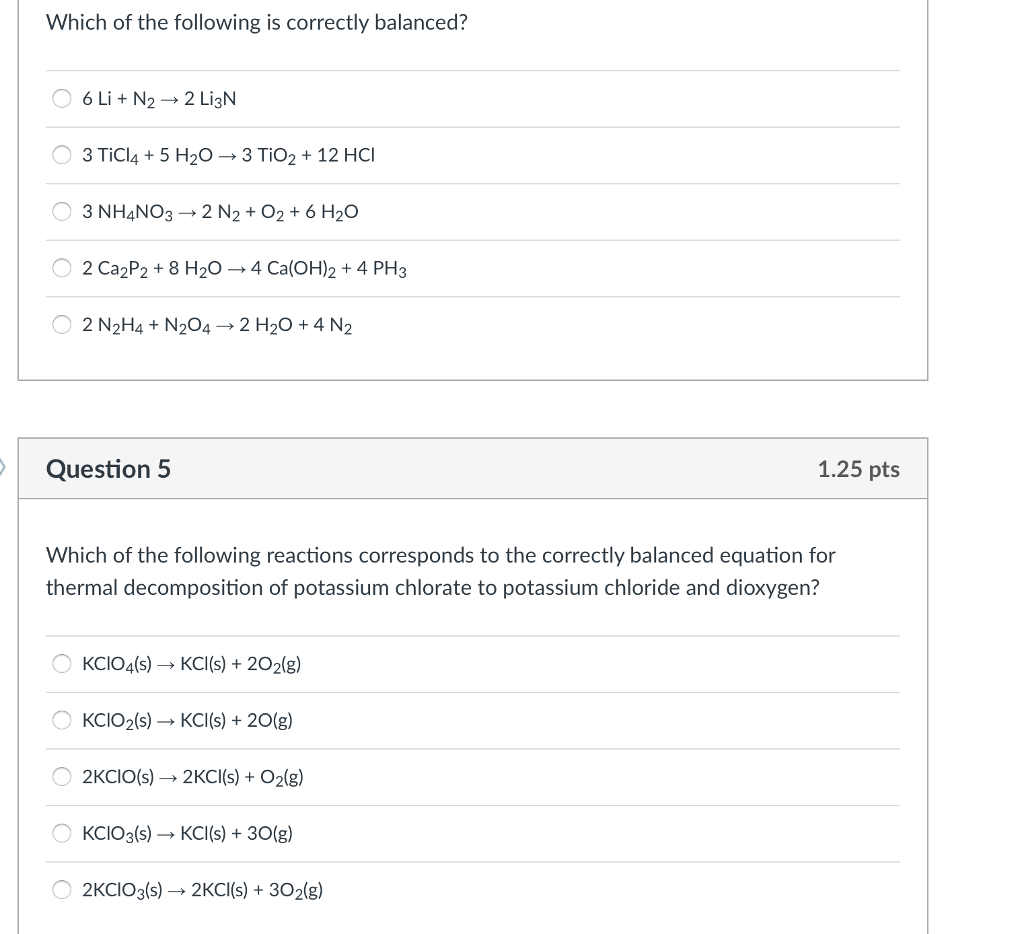Click the "1.25 pts" points label
The image size is (1024, 934).
coord(857,468)
